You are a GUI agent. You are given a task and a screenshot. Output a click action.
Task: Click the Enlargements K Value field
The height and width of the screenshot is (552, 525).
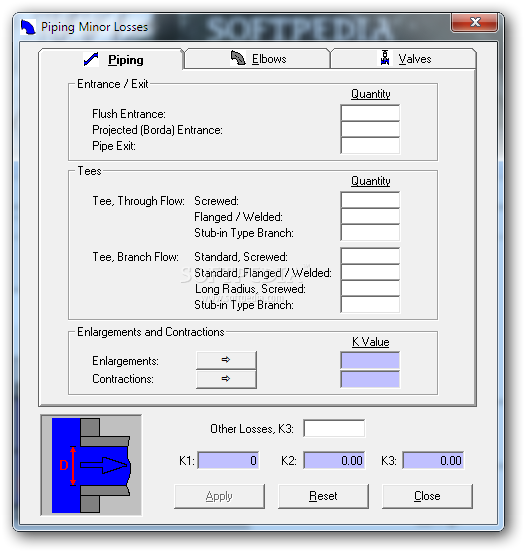pos(370,360)
